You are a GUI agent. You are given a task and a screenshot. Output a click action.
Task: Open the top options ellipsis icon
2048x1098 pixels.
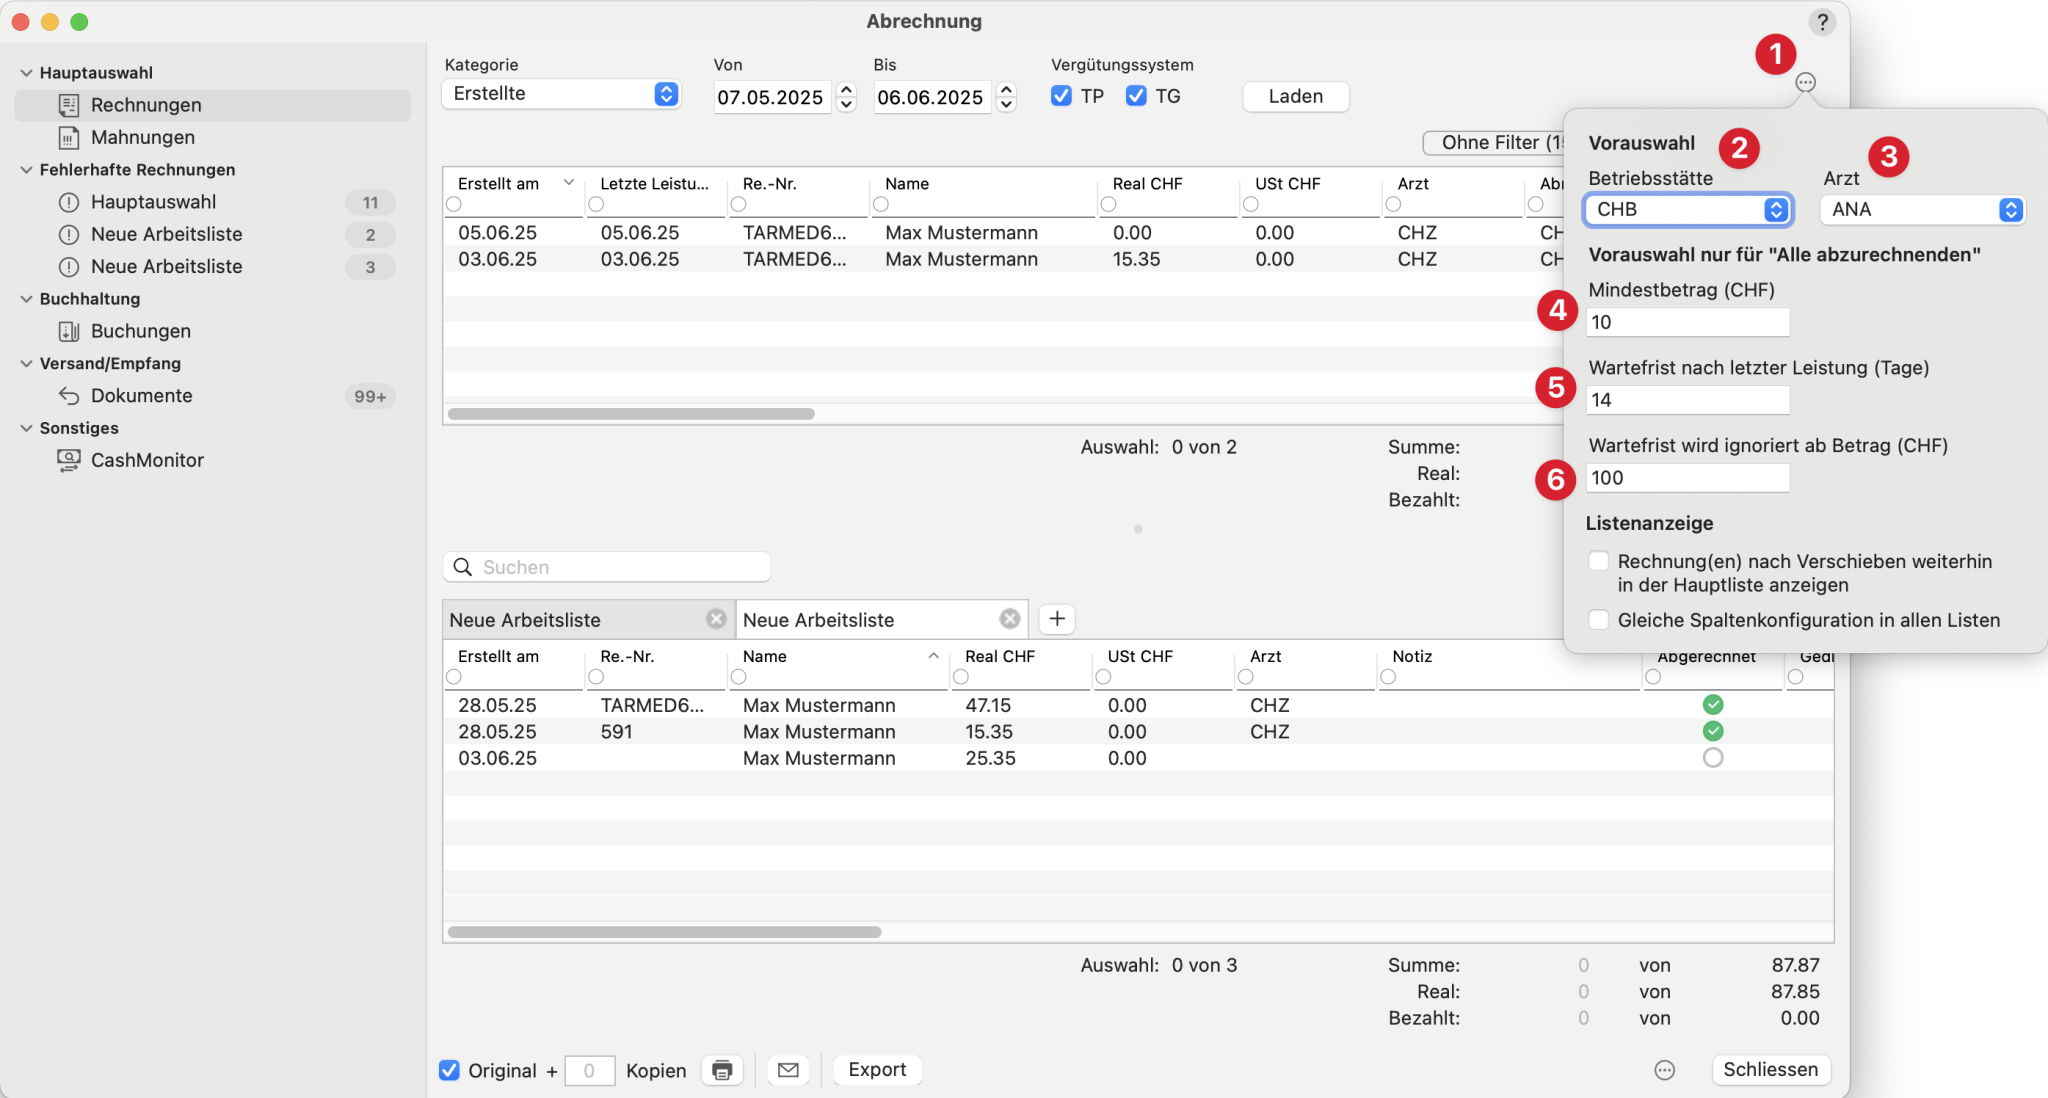click(x=1805, y=82)
